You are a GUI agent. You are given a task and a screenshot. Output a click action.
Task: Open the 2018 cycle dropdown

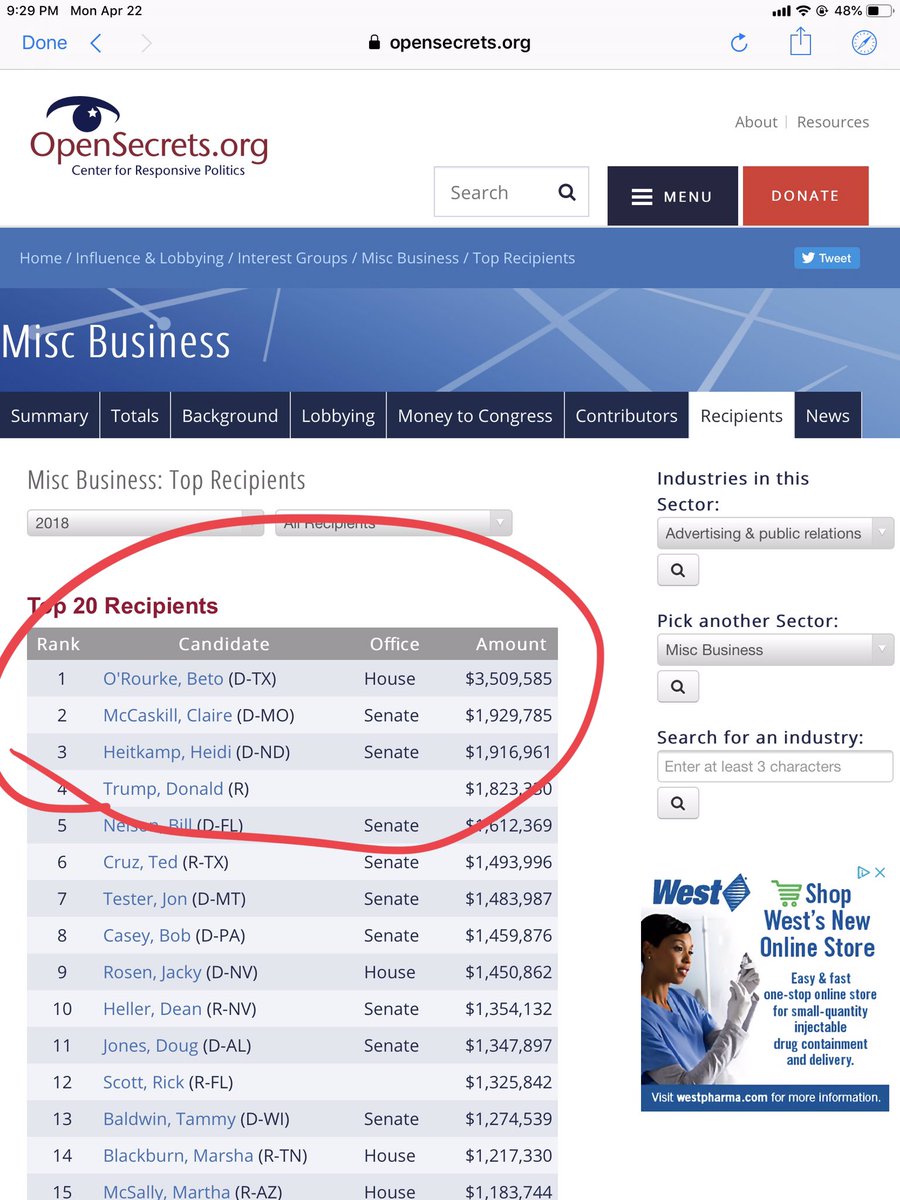click(x=145, y=523)
